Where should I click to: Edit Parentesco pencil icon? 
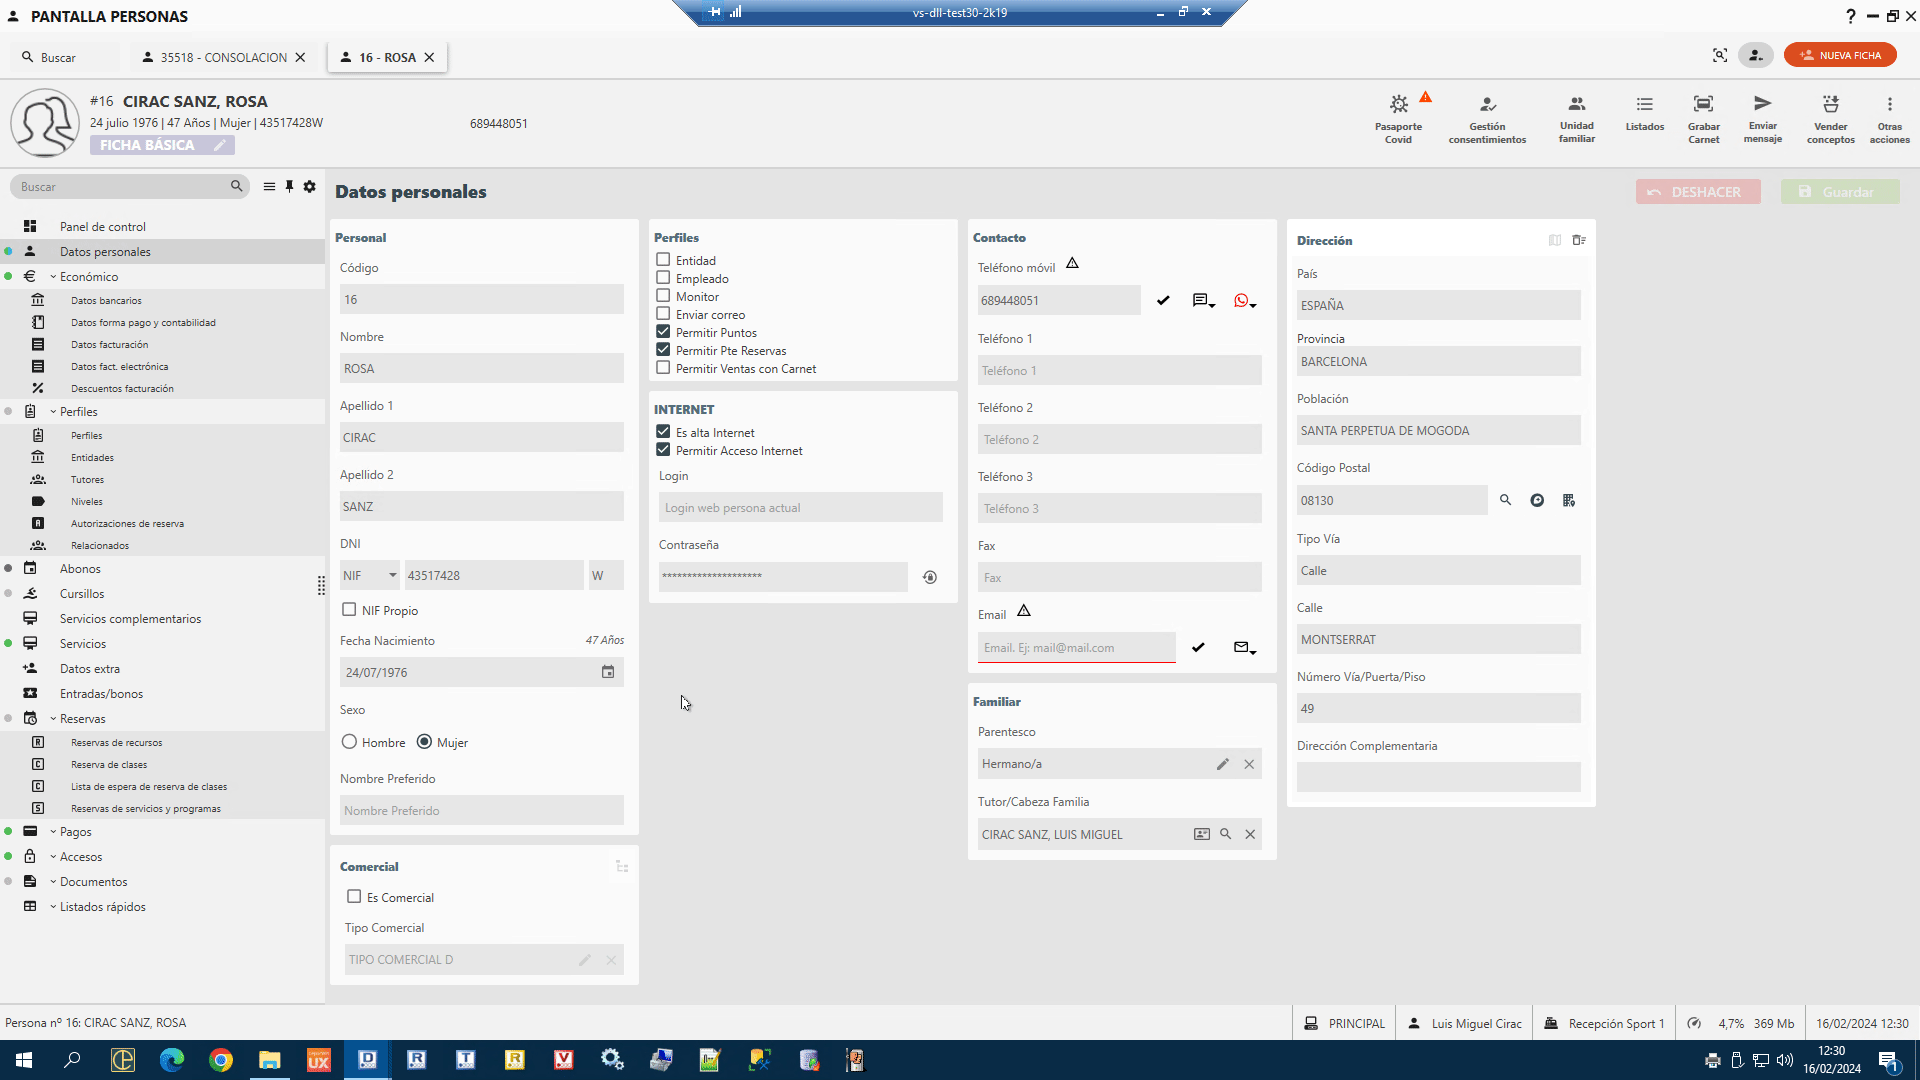pos(1222,764)
